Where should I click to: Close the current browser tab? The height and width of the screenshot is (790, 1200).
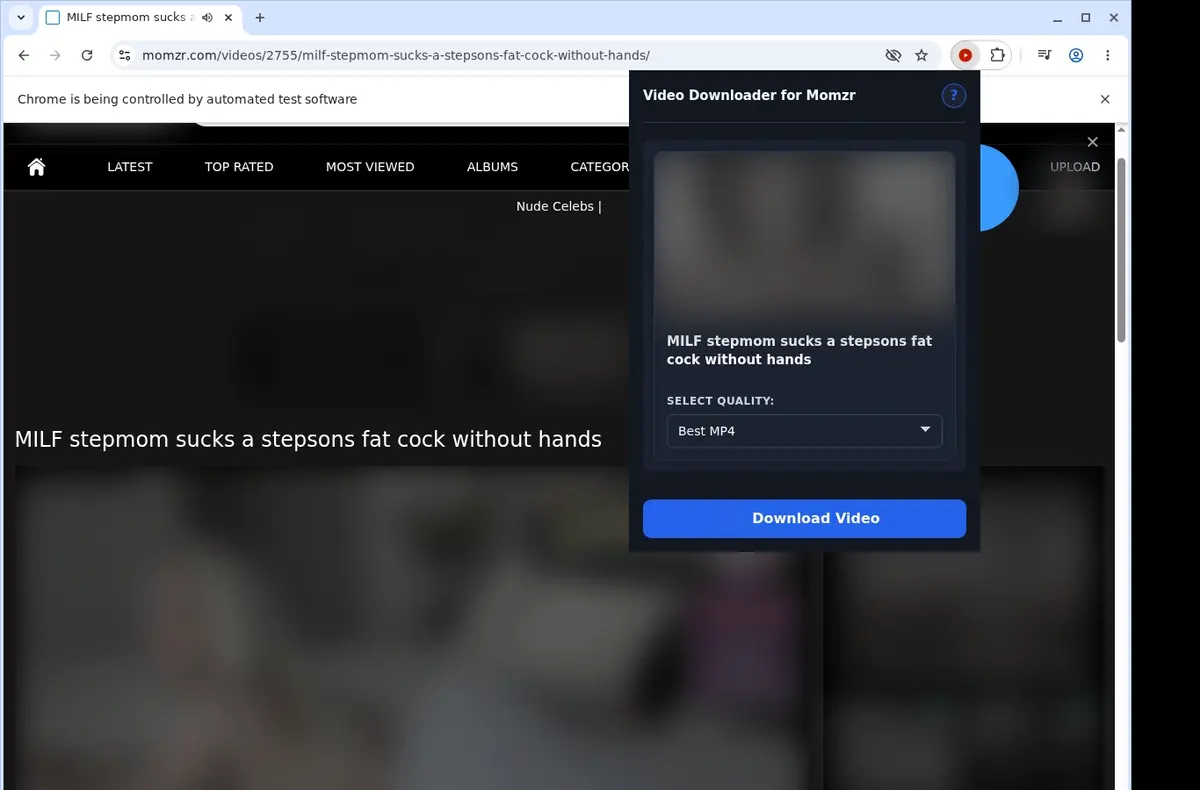tap(228, 18)
